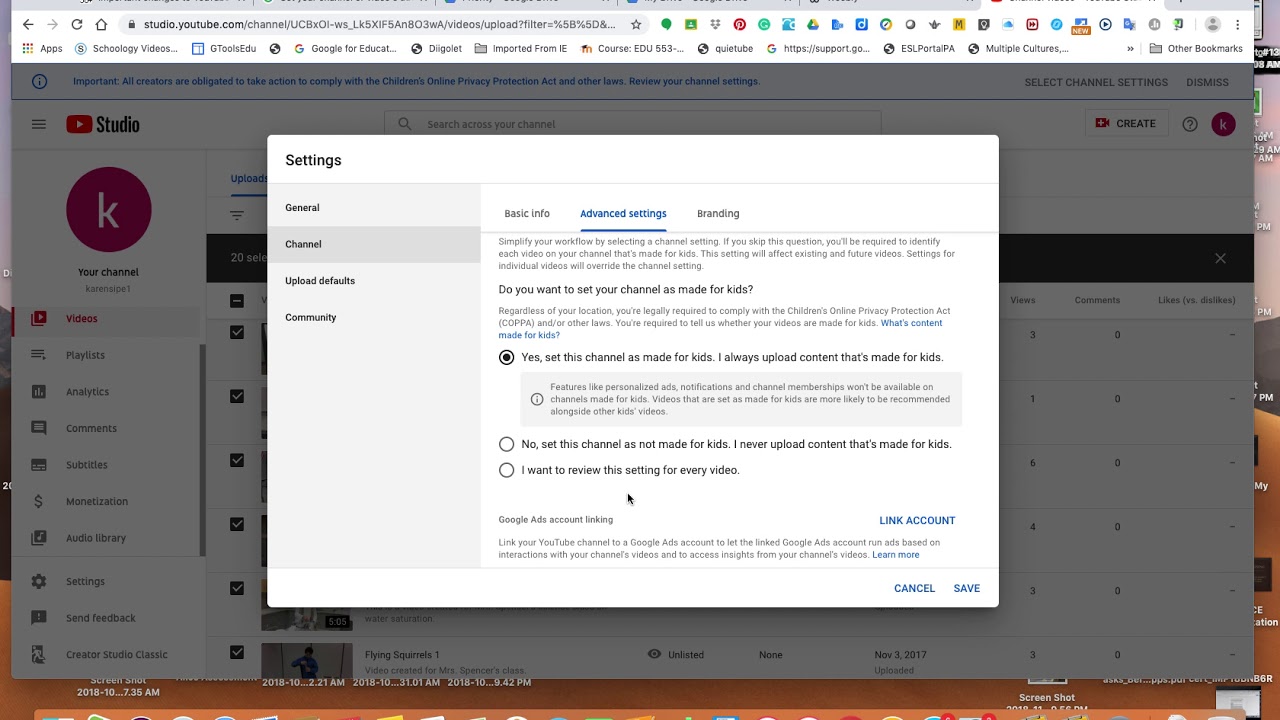This screenshot has width=1280, height=720.
Task: Click SELECT CHANNEL SETTINGS in banner
Action: coord(1096,82)
